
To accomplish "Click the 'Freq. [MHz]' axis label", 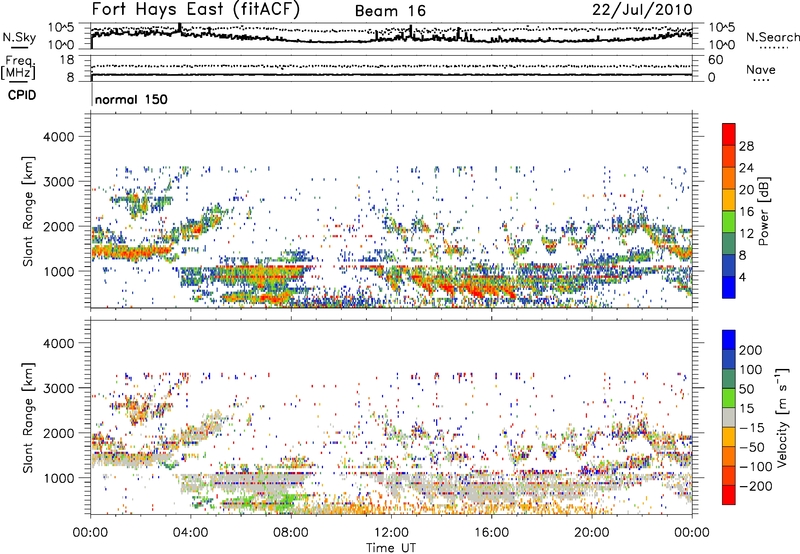I will [18, 67].
